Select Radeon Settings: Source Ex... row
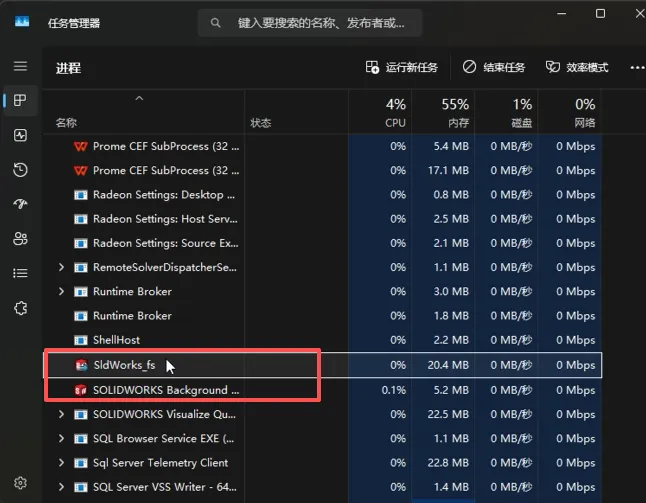 coord(323,243)
